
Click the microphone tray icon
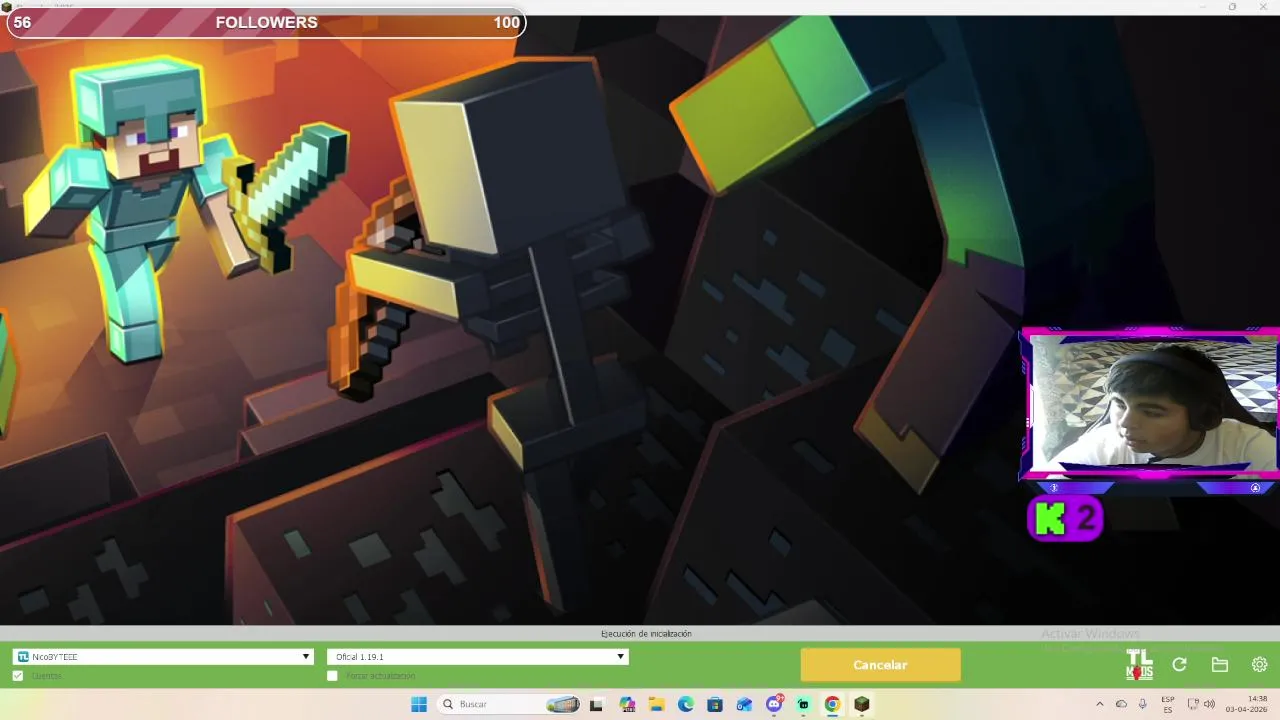[1142, 704]
